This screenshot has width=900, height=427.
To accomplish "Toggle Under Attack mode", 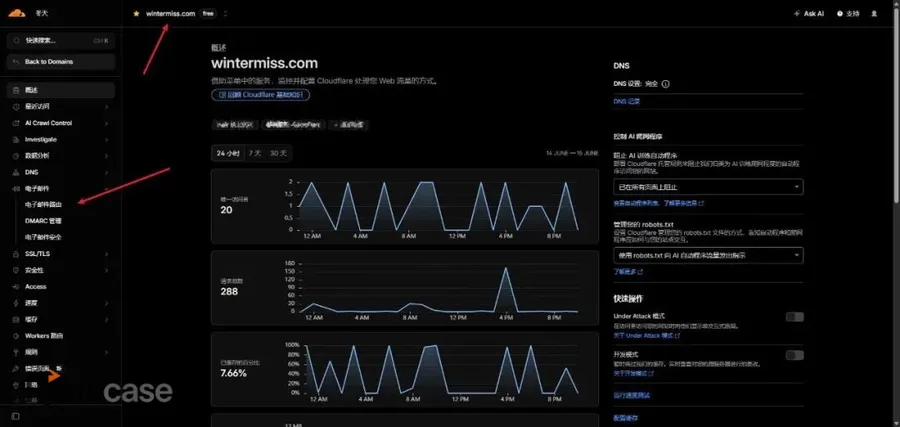I will coord(794,317).
